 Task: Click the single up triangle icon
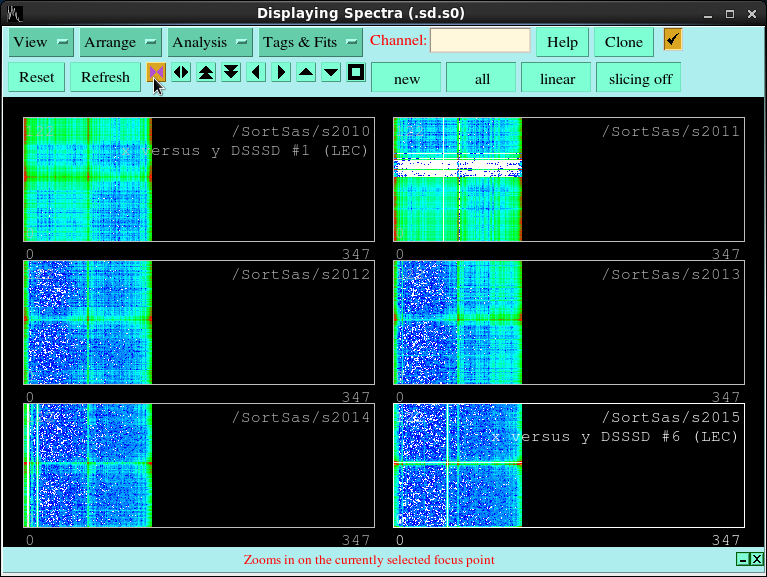point(306,73)
